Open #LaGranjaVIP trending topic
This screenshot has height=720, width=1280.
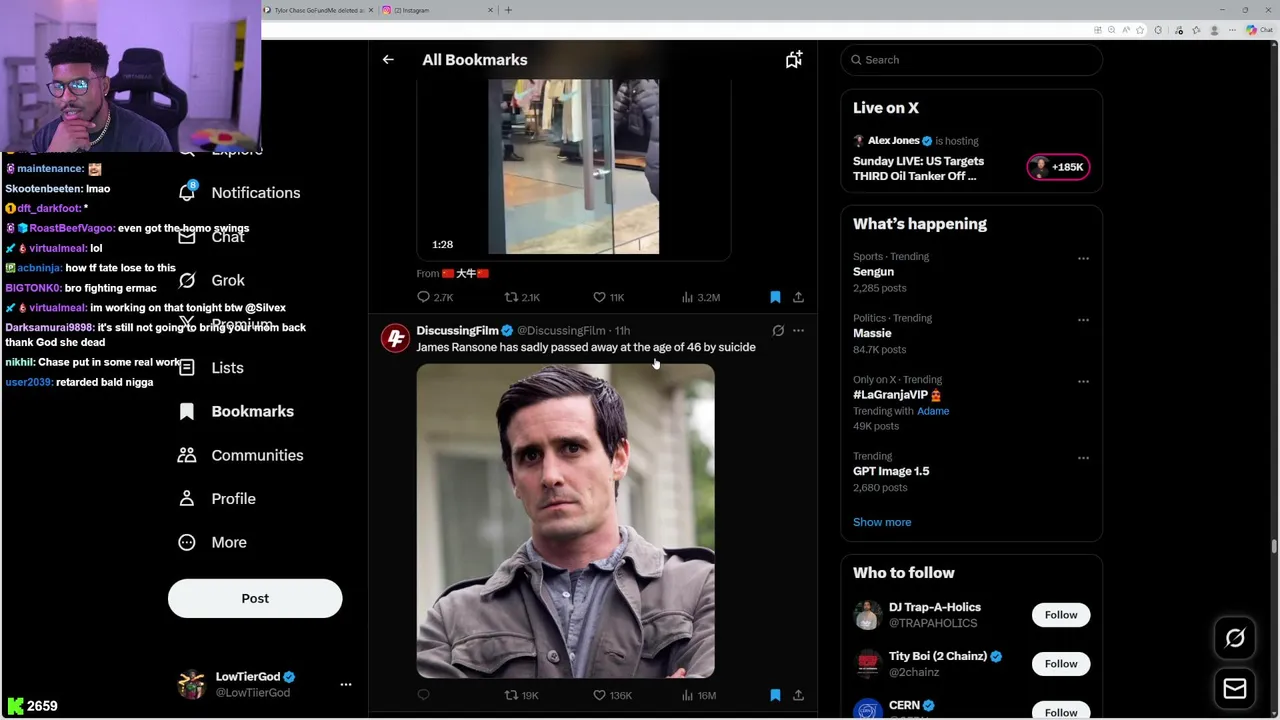[896, 395]
